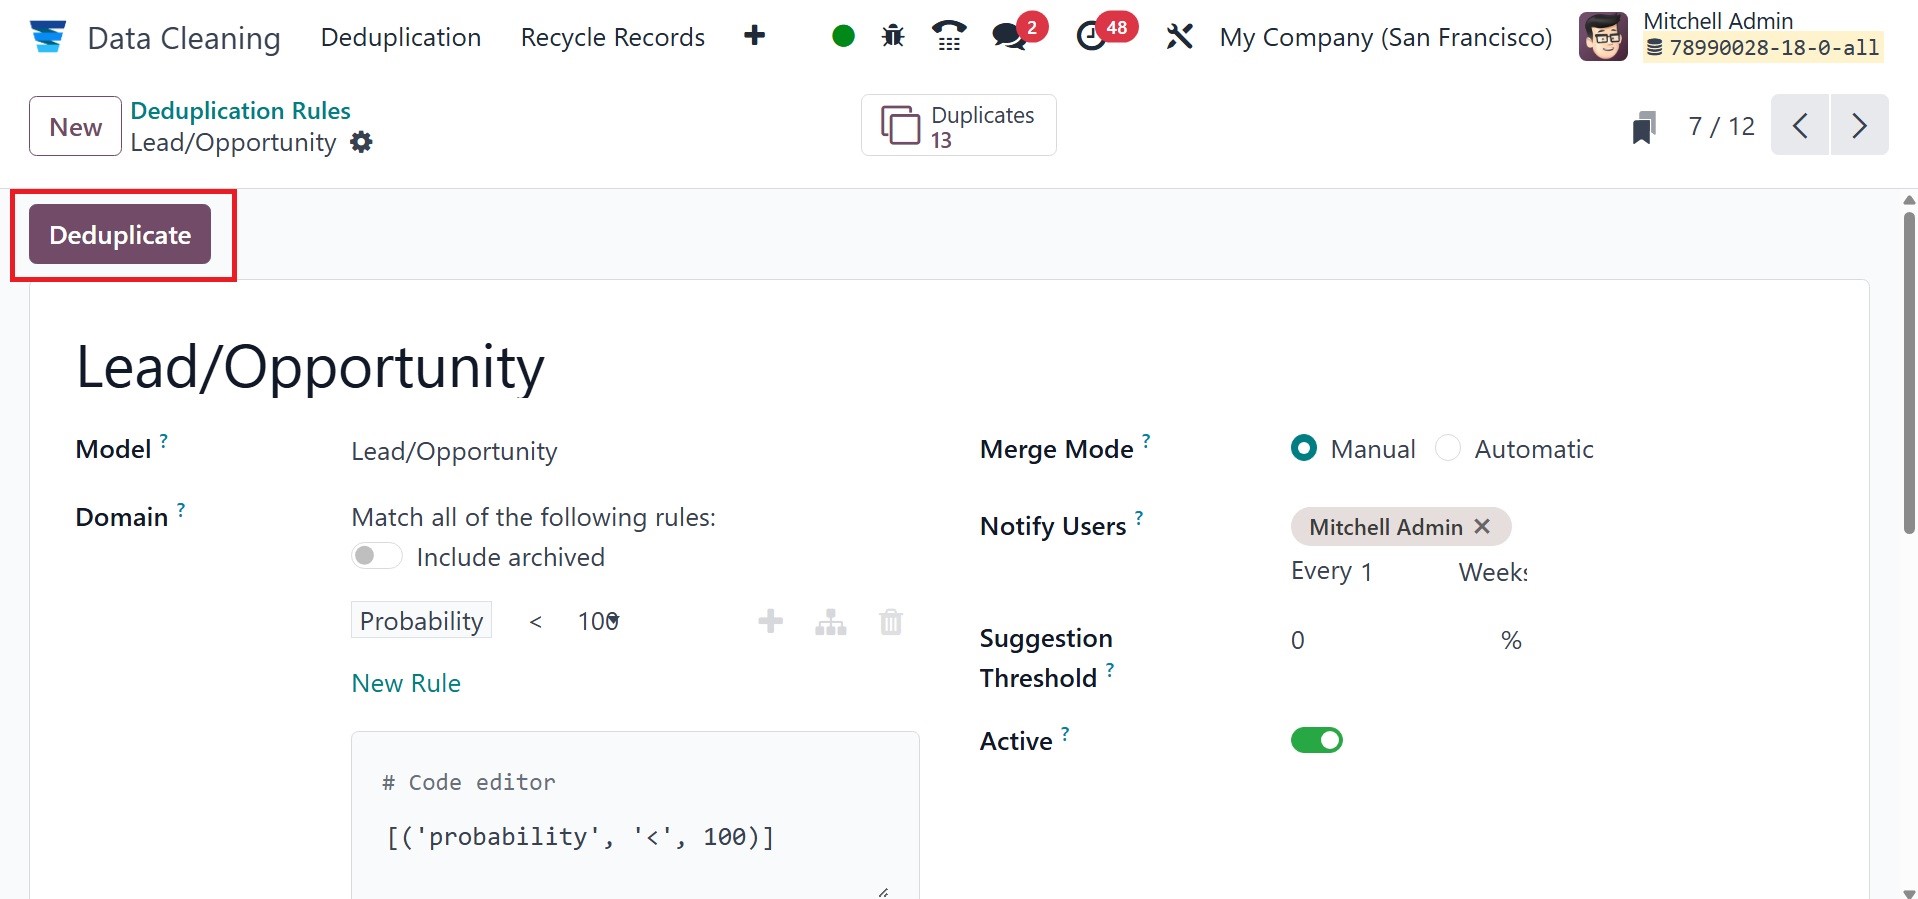This screenshot has width=1918, height=899.
Task: Click the Data Cleaning app logo icon
Action: (x=47, y=37)
